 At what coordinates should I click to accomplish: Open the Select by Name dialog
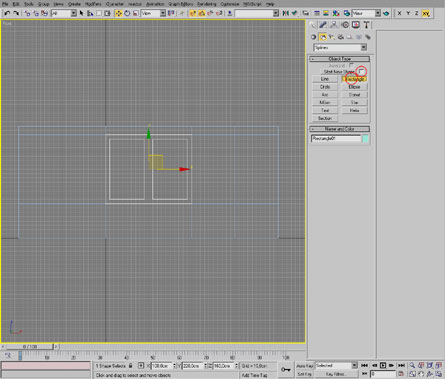[90, 13]
